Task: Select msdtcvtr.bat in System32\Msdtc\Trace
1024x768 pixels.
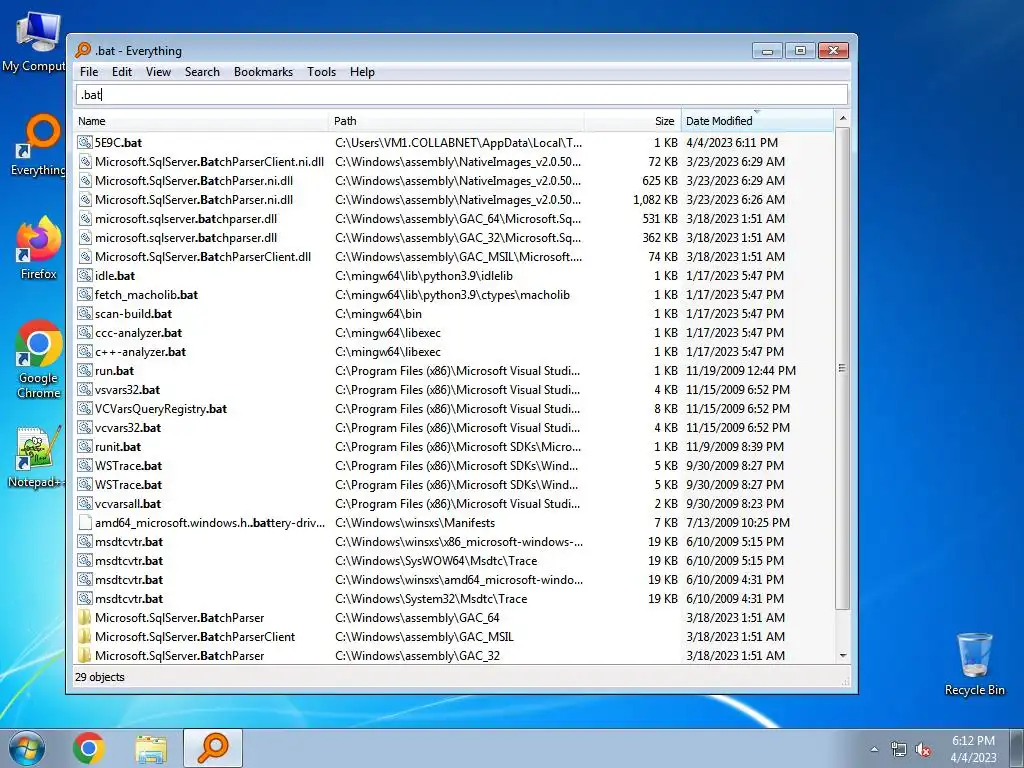Action: click(454, 598)
